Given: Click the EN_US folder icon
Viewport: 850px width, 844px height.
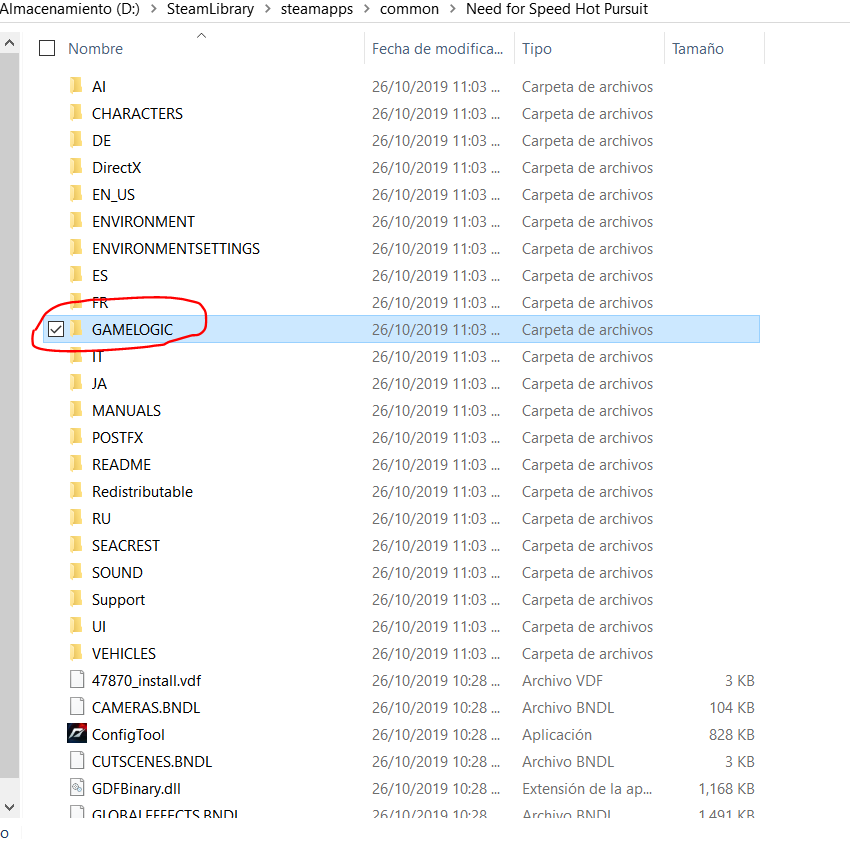Looking at the screenshot, I should (x=76, y=194).
